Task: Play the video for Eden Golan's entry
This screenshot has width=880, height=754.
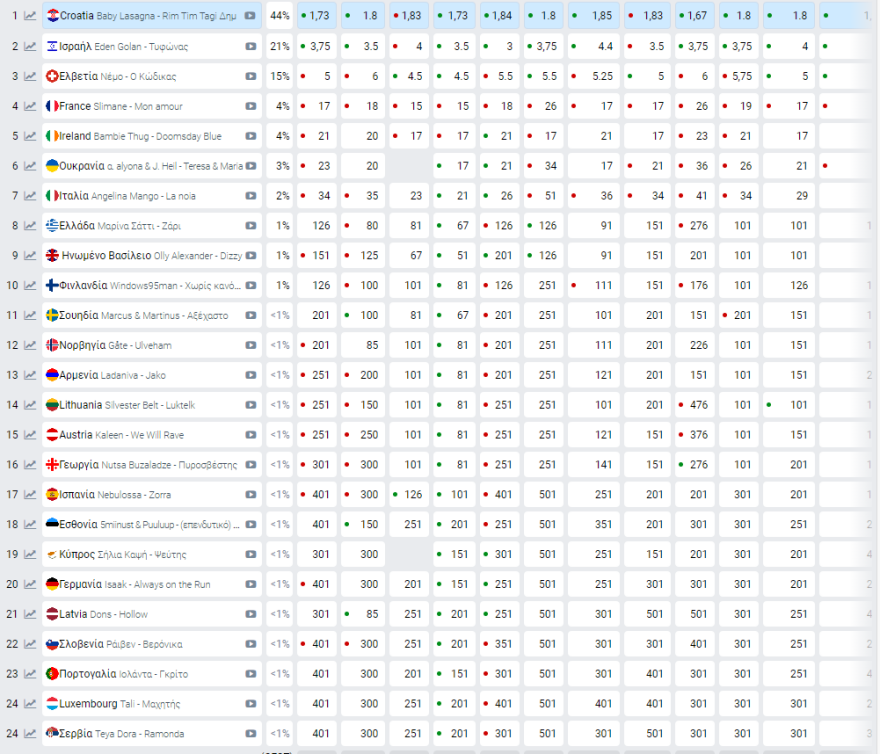Action: click(x=250, y=46)
